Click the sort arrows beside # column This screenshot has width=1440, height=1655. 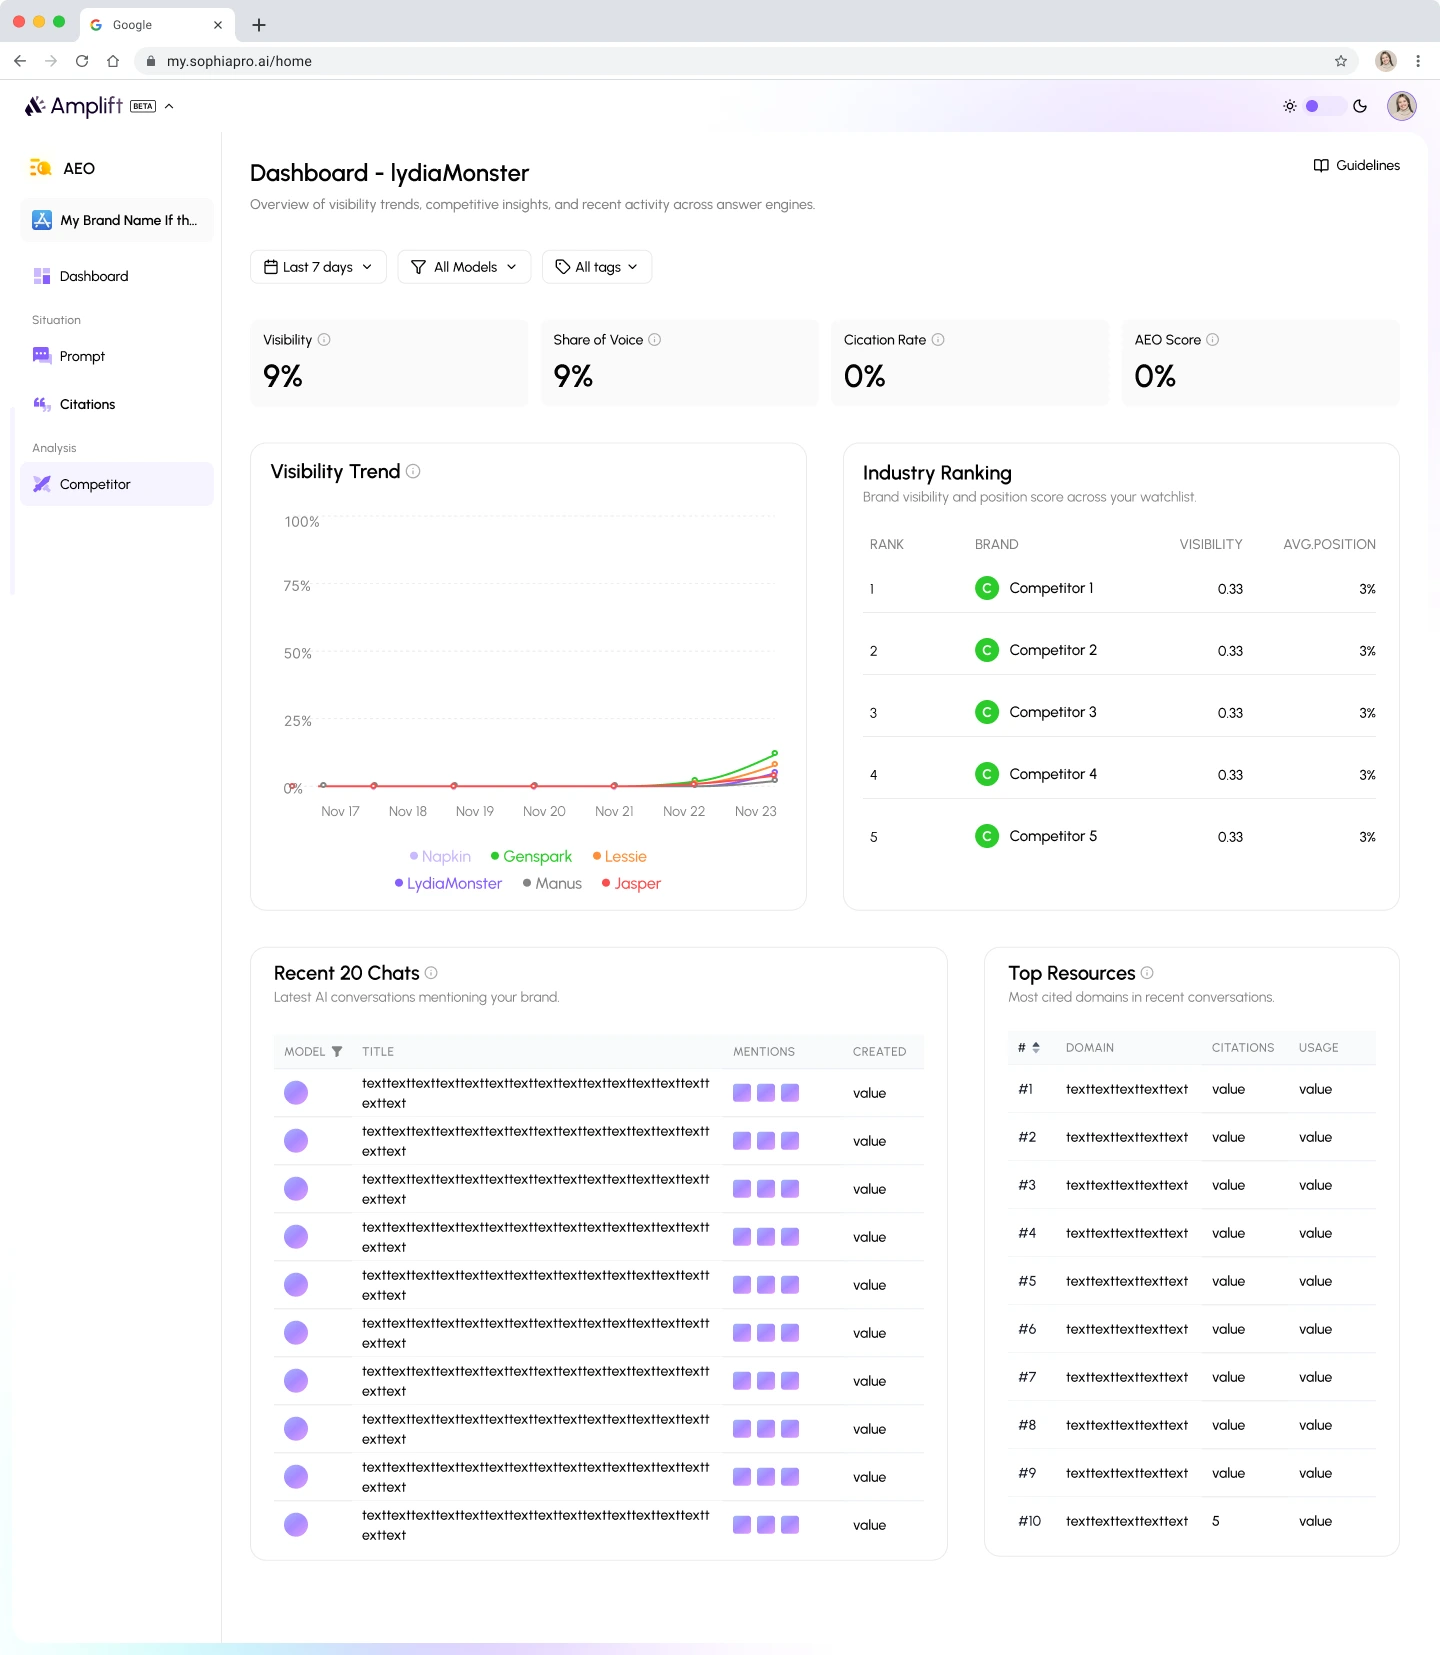[1036, 1047]
